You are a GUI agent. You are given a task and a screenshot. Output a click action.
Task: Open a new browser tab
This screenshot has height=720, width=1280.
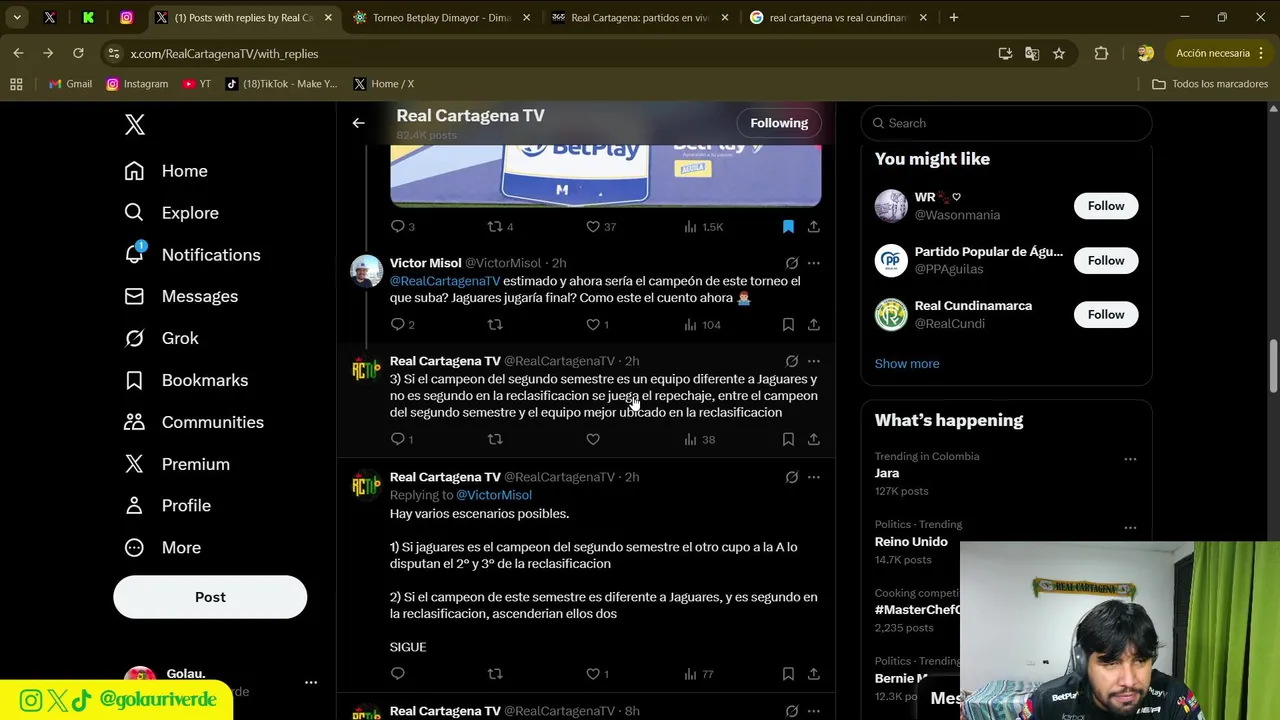pyautogui.click(x=954, y=17)
